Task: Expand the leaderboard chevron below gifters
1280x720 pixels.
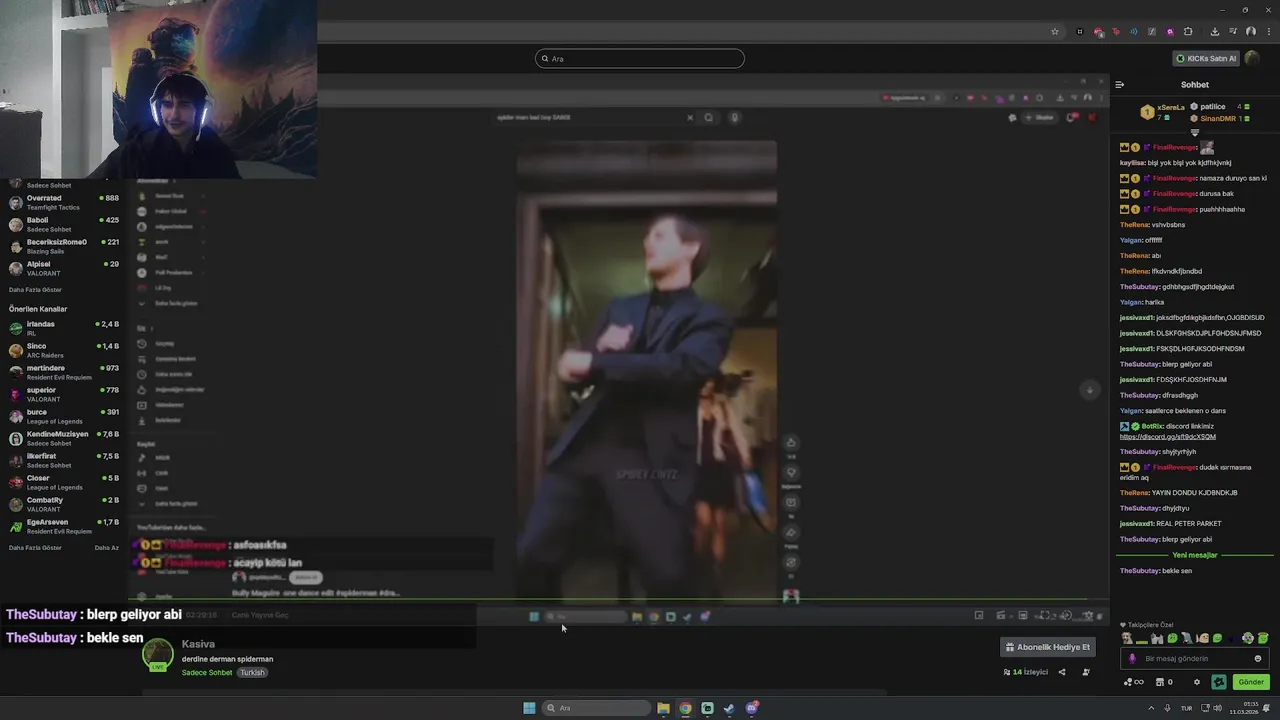Action: [1194, 132]
